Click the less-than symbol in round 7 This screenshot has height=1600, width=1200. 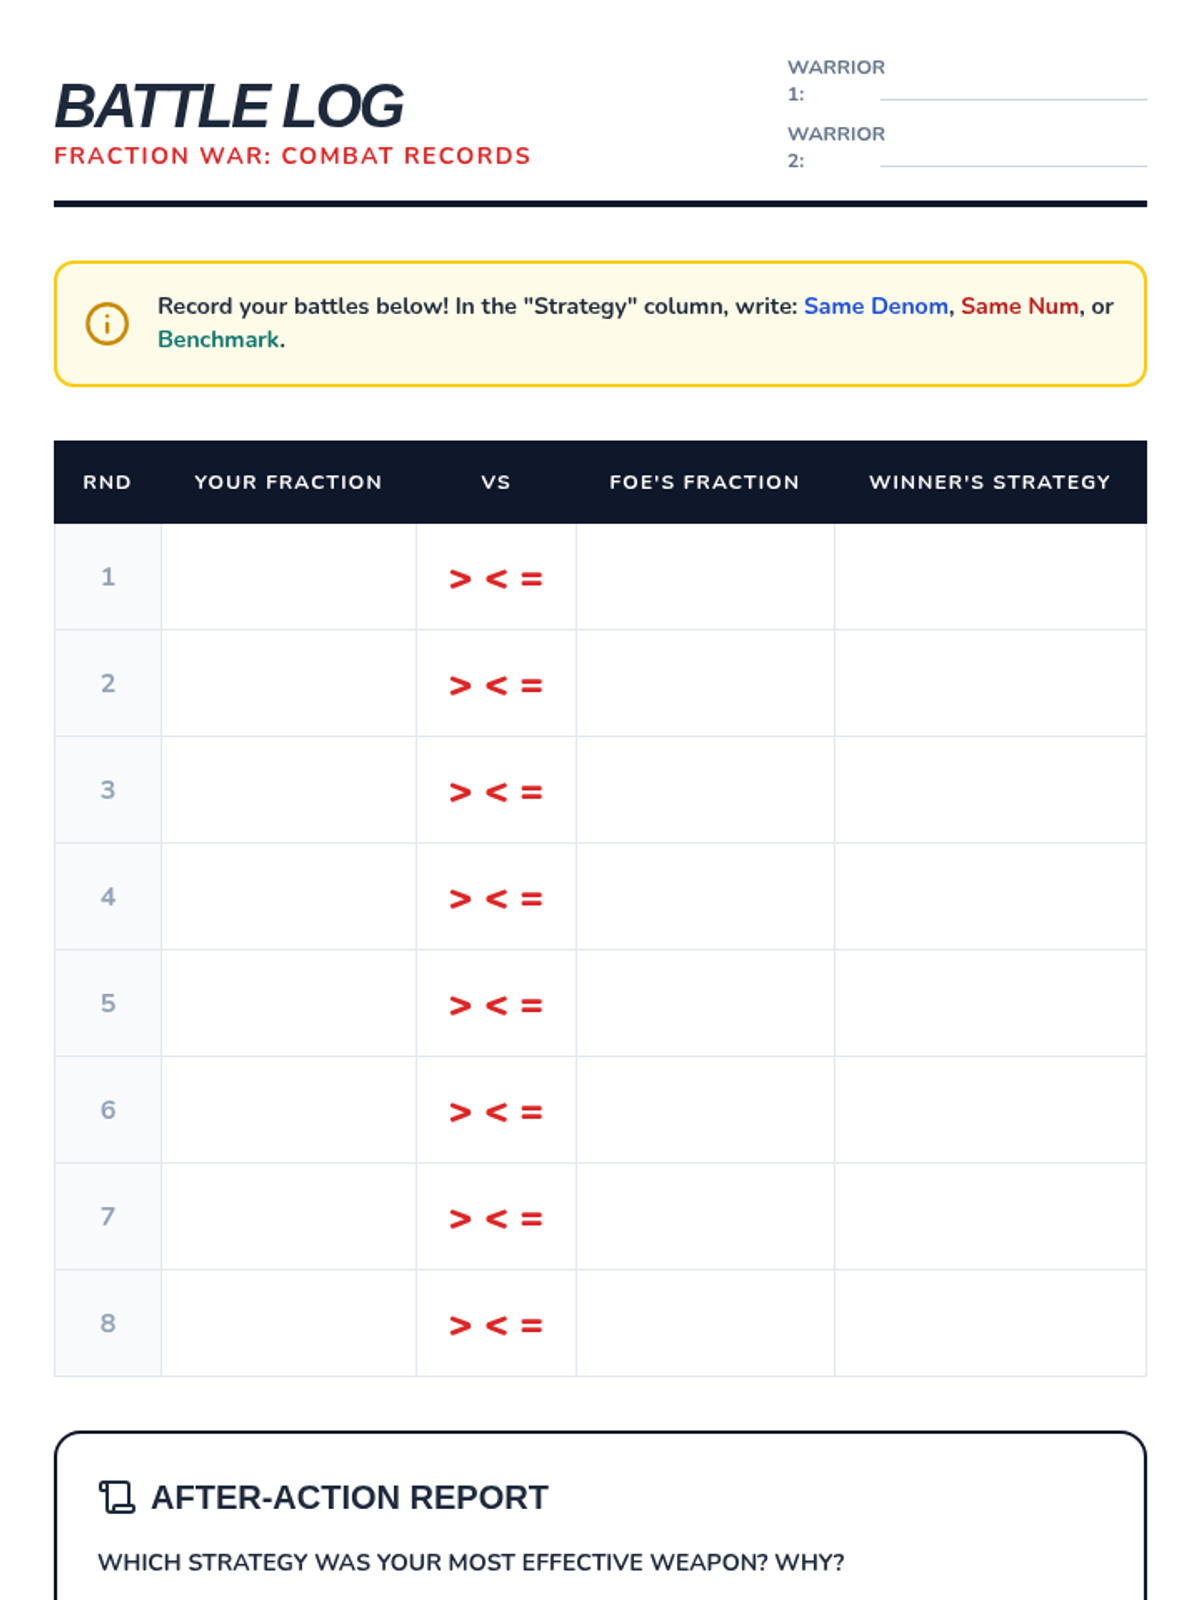[x=496, y=1219]
